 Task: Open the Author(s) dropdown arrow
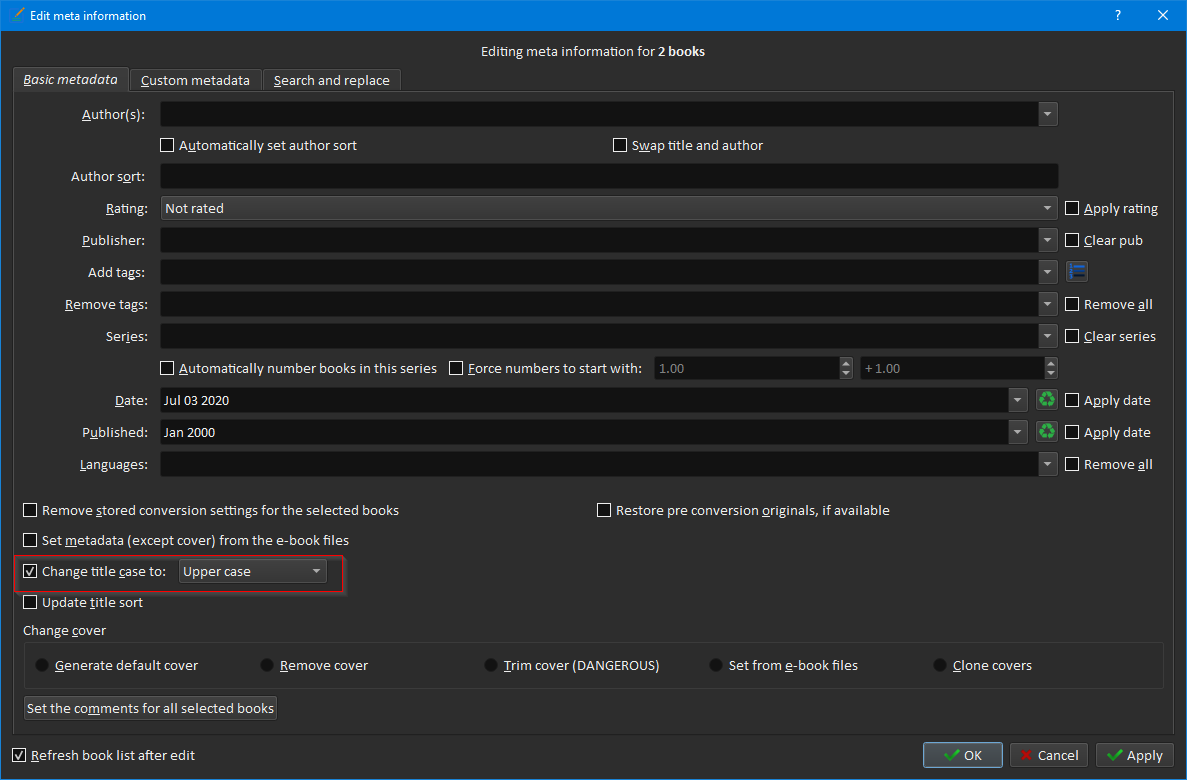[x=1048, y=114]
